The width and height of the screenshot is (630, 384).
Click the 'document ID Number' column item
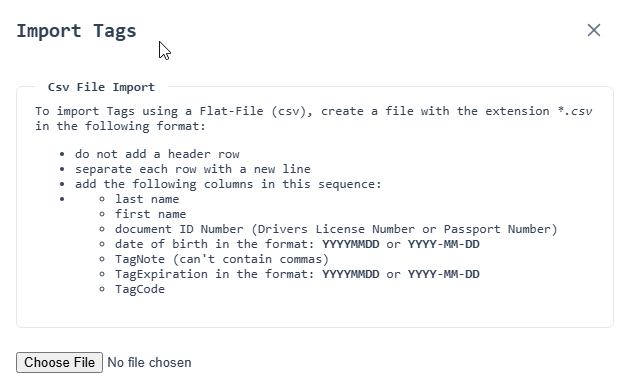point(336,229)
